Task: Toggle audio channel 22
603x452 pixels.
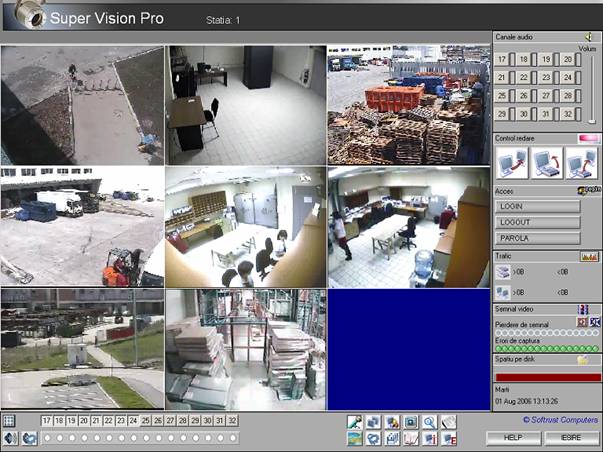Action: [525, 77]
